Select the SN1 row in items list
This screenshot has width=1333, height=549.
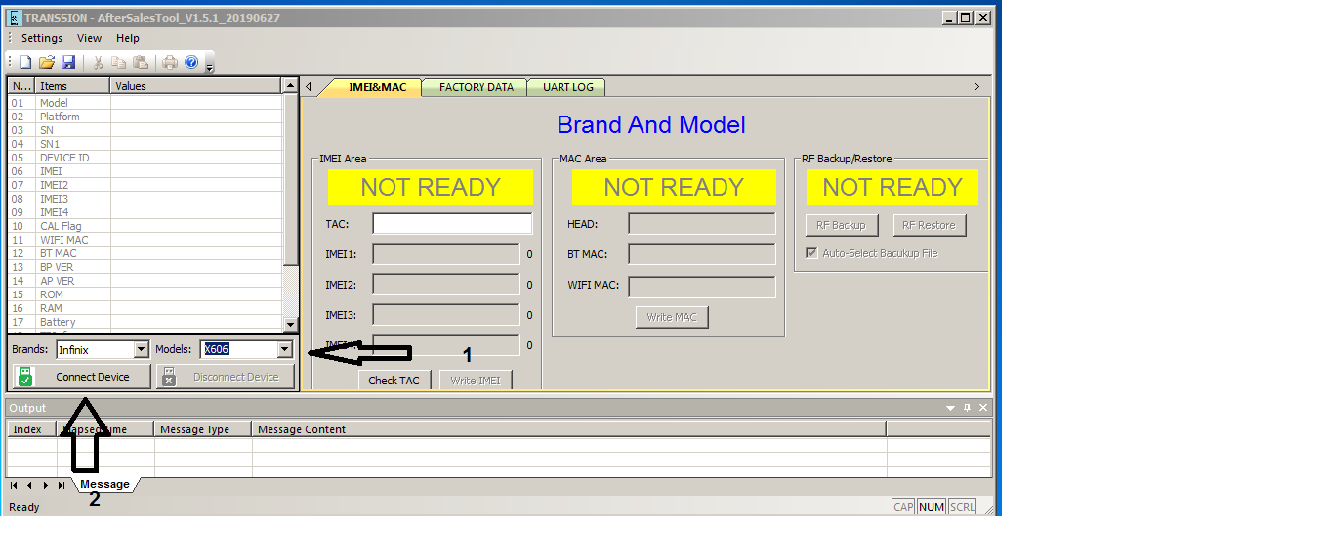pos(146,144)
